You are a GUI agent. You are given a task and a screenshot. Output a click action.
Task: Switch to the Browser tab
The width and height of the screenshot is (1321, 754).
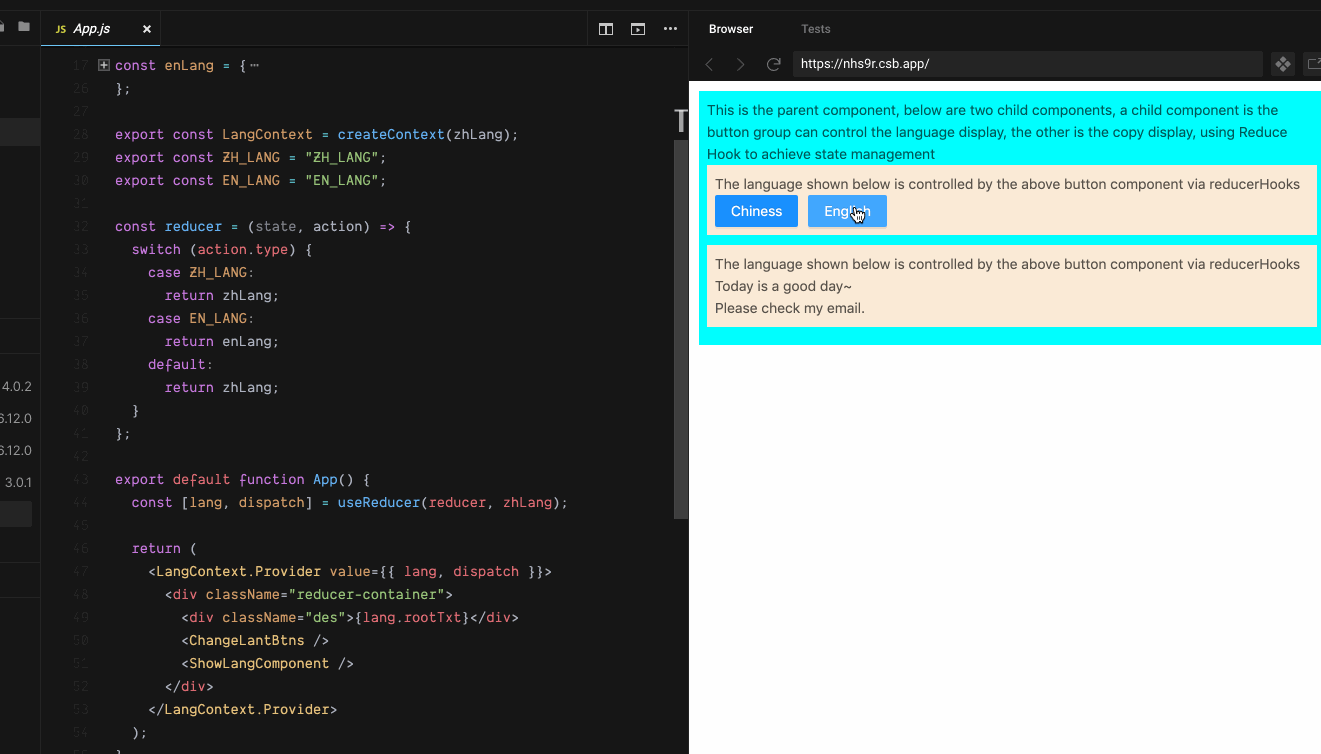[x=731, y=29]
